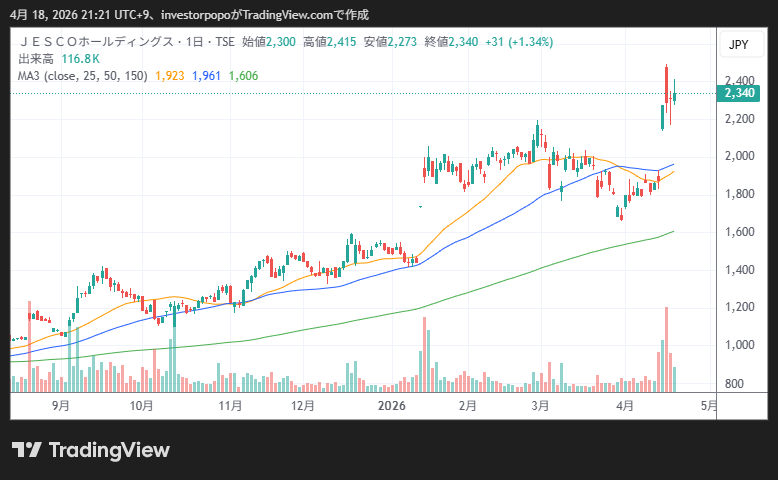
Task: Click the TradingView logo icon
Action: 26,450
